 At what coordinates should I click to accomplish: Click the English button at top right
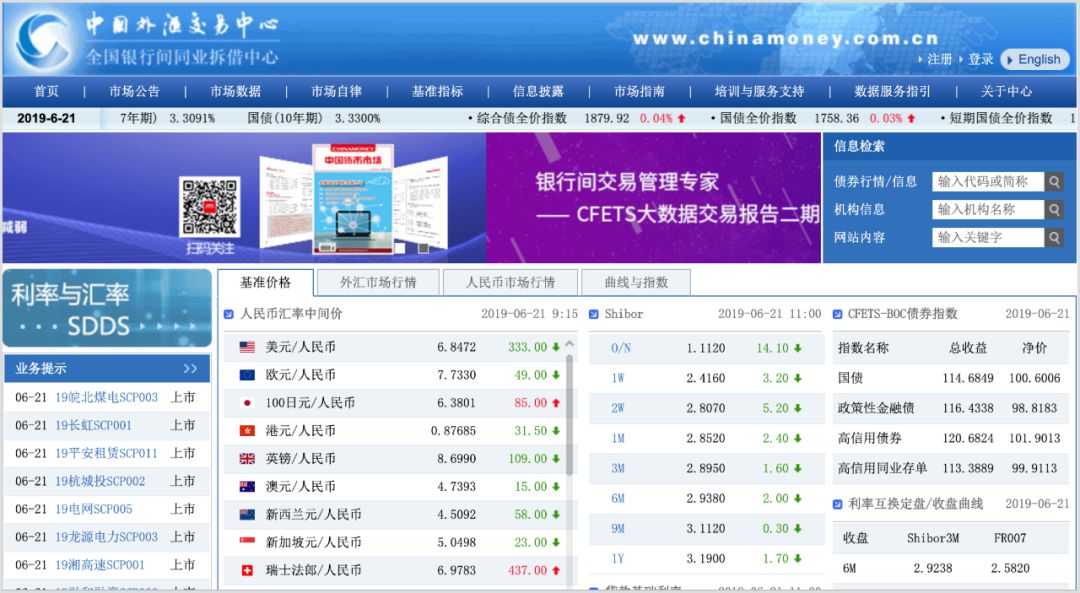pyautogui.click(x=1035, y=59)
